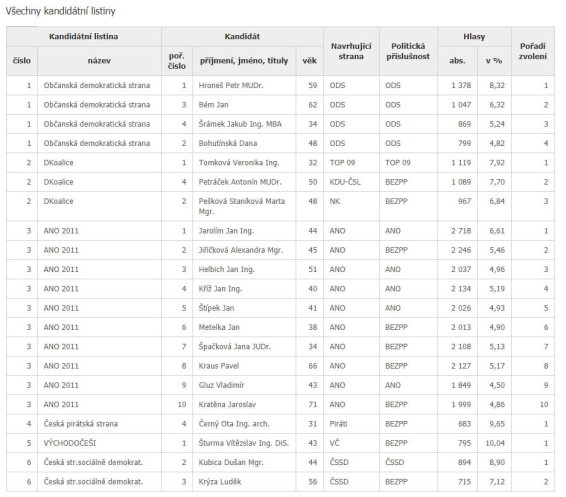Click 'VÝCHODOČEŠI' list name
This screenshot has height=497, width=566.
(x=70, y=443)
